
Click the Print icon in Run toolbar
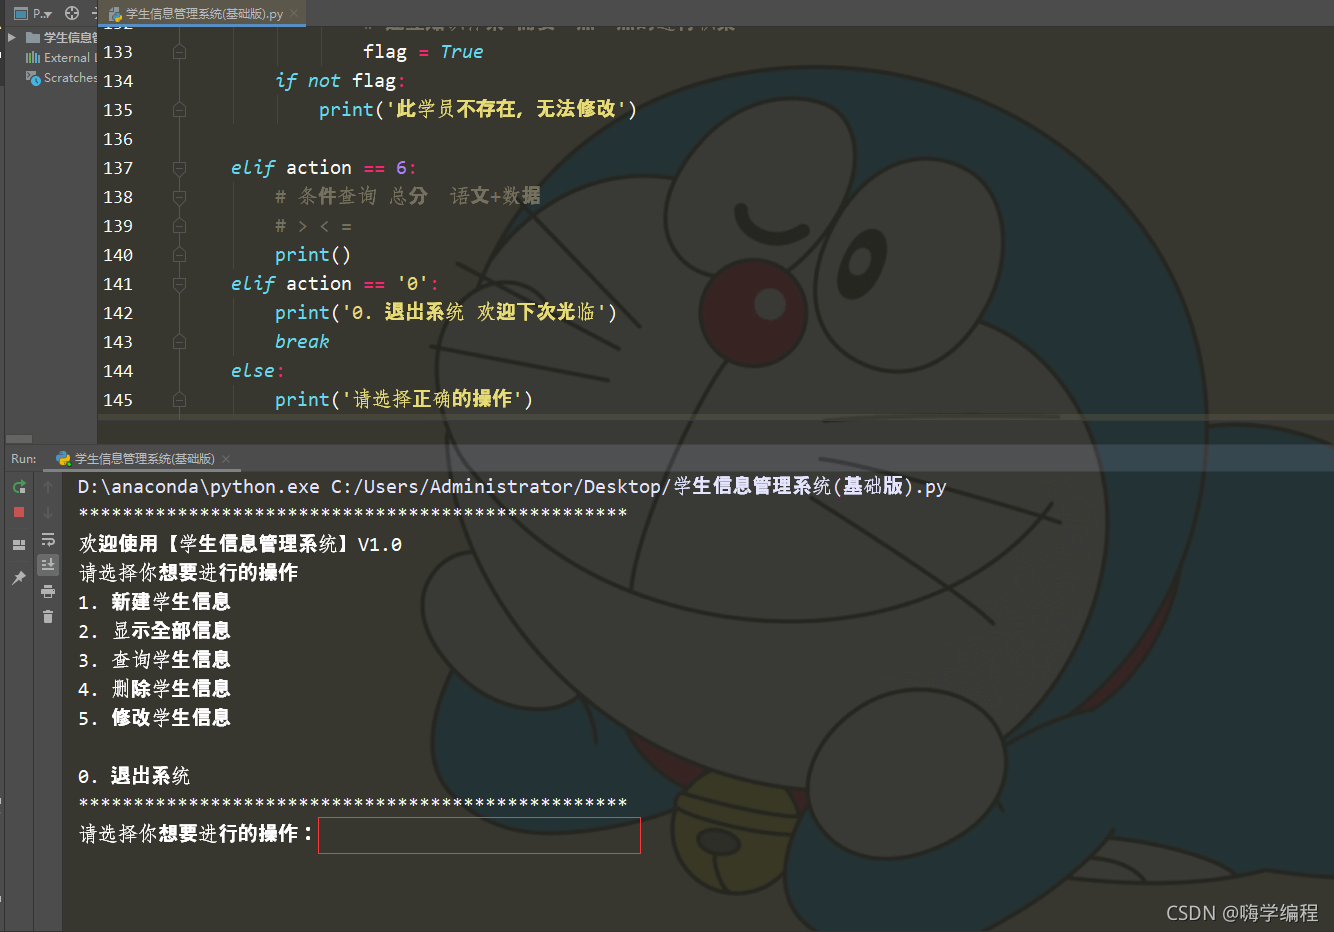pyautogui.click(x=48, y=592)
